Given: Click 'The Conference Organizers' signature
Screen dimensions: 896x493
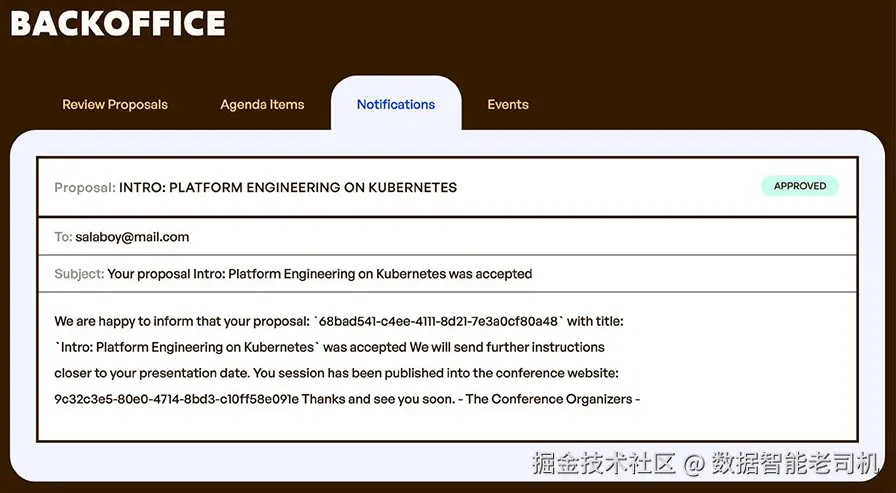Looking at the screenshot, I should (x=546, y=399).
